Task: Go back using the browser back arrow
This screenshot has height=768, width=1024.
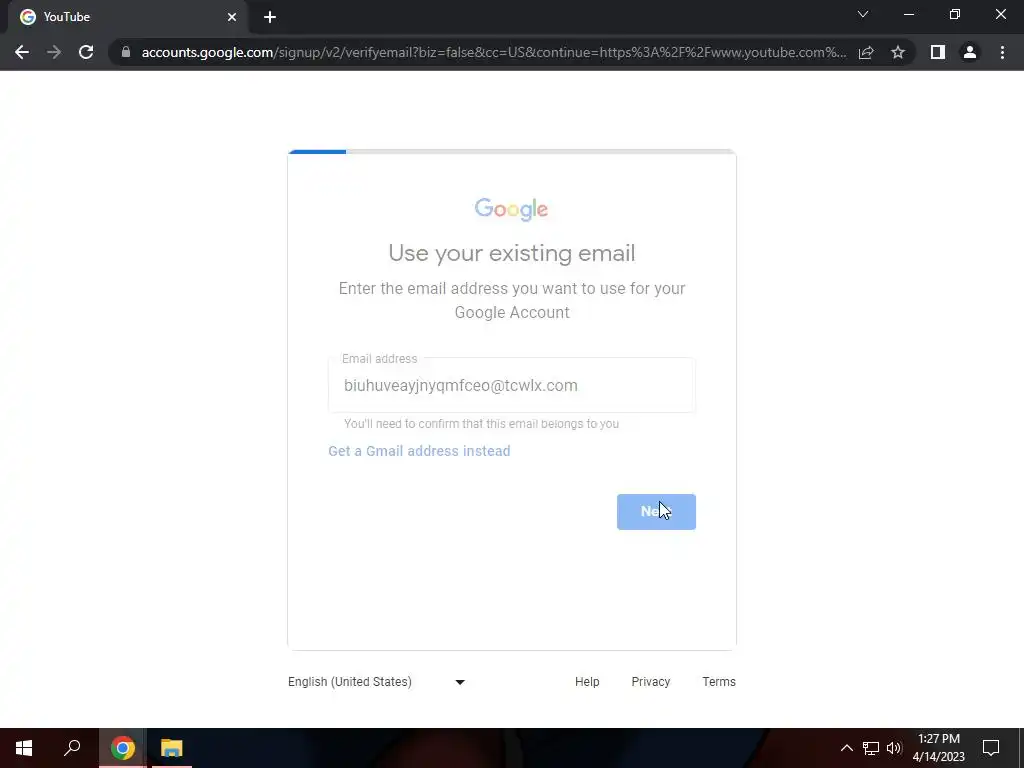Action: (x=22, y=52)
